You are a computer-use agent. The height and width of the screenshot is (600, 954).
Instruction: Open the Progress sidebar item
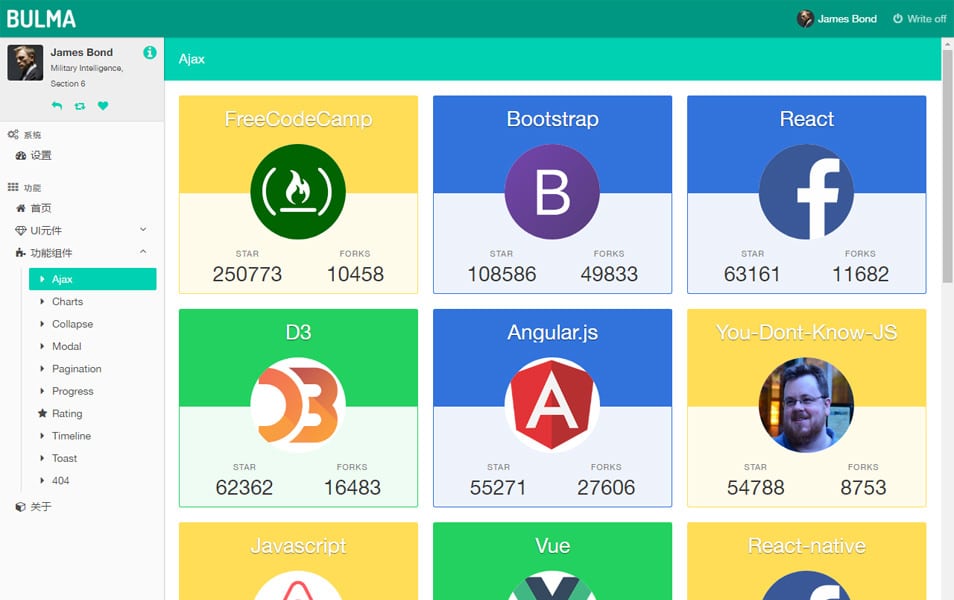click(x=92, y=391)
